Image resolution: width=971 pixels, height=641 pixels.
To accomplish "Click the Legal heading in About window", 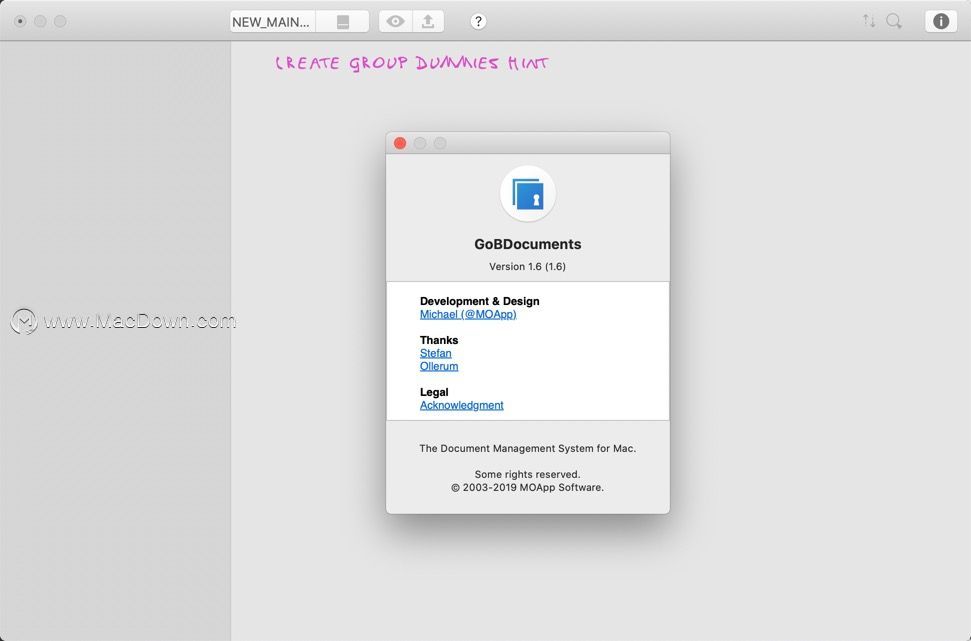I will click(x=434, y=393).
